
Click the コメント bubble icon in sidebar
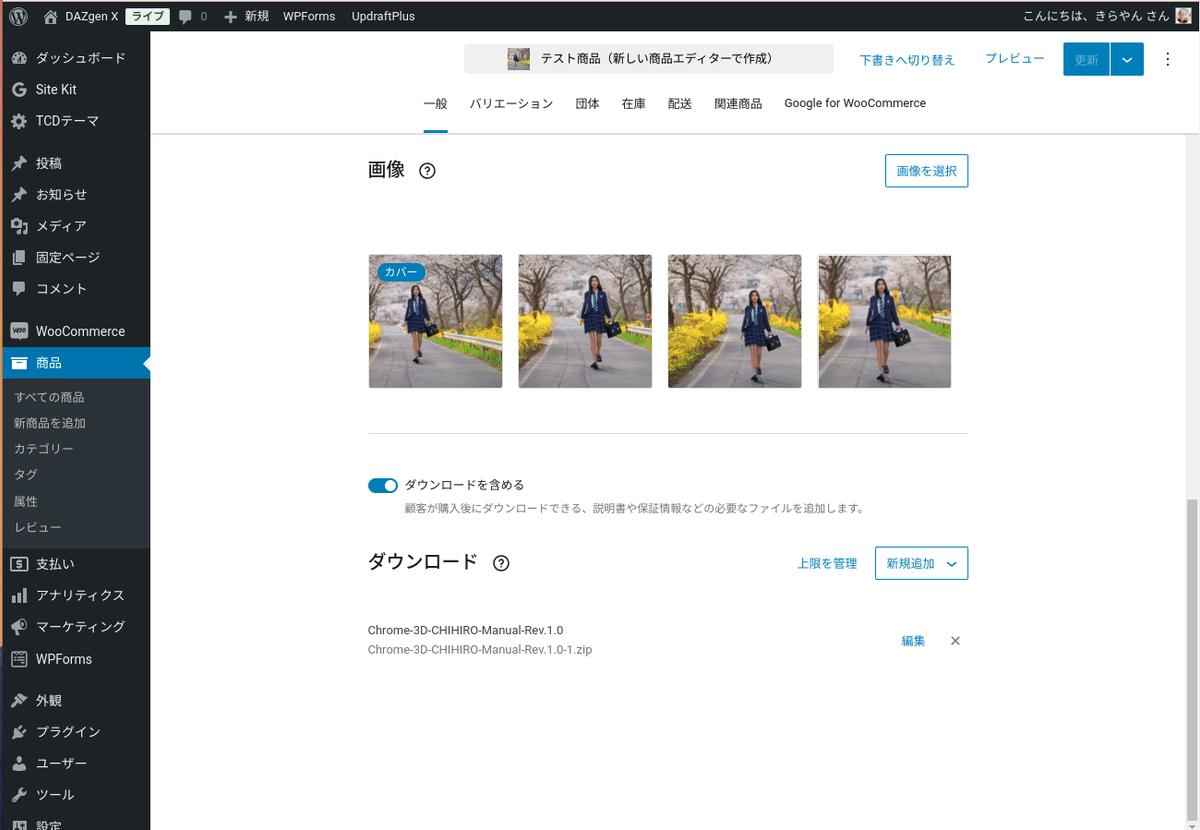click(x=19, y=289)
